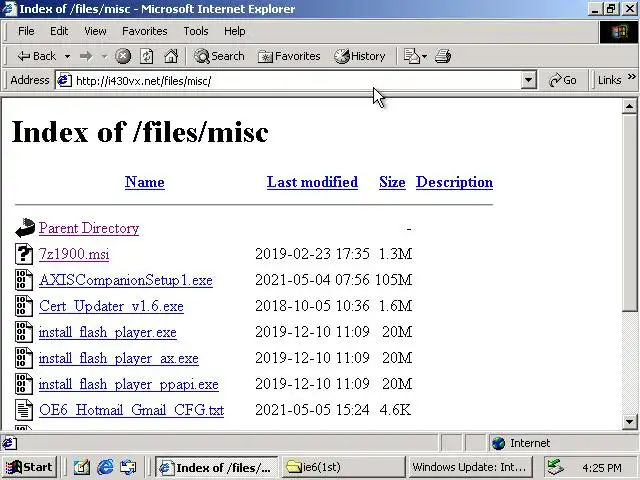Click the unknown-file icon beside 7z1900.msi
Screen dimensions: 640x480
coord(24,254)
